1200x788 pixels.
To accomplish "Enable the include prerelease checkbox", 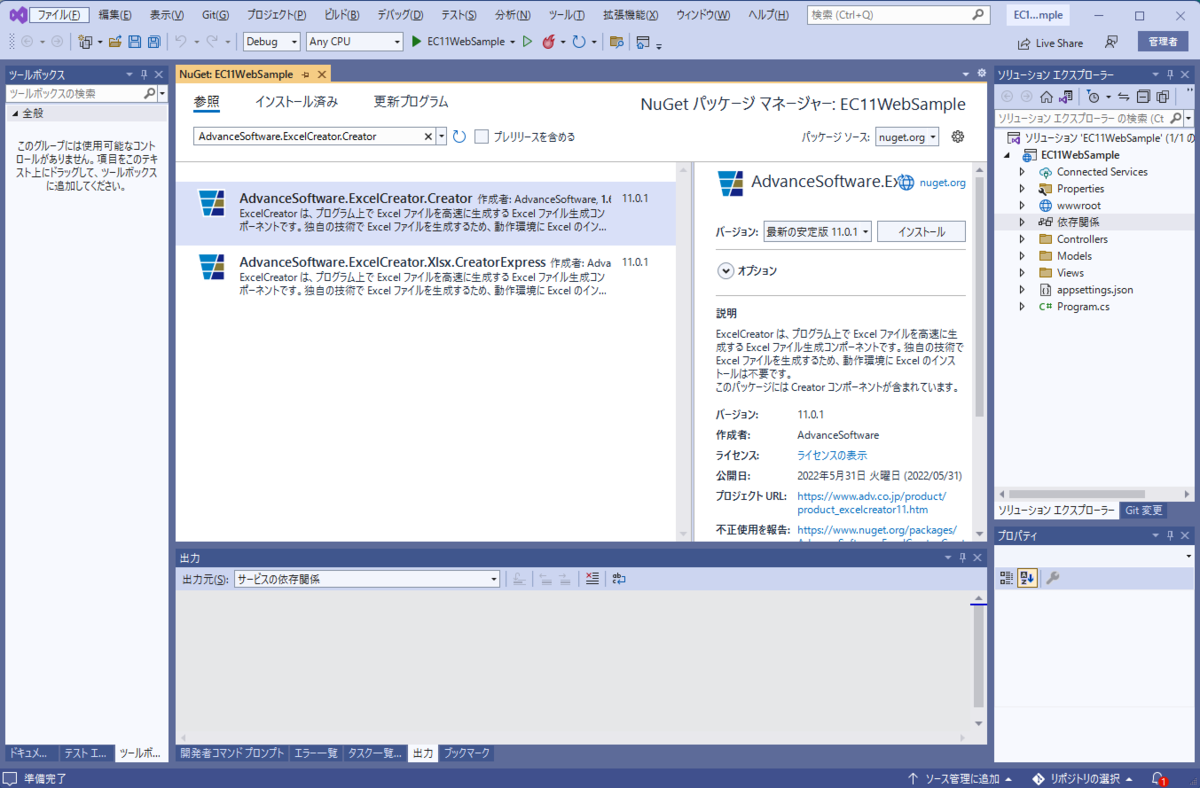I will pos(481,136).
